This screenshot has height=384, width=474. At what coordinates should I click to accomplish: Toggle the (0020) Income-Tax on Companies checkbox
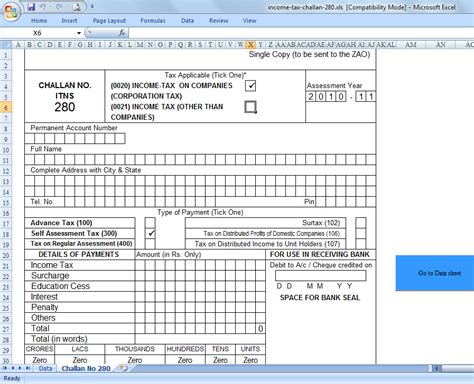click(250, 86)
